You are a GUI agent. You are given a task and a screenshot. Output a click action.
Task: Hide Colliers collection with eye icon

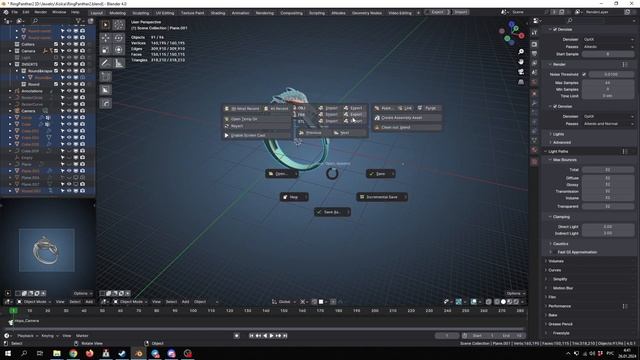coord(69,44)
